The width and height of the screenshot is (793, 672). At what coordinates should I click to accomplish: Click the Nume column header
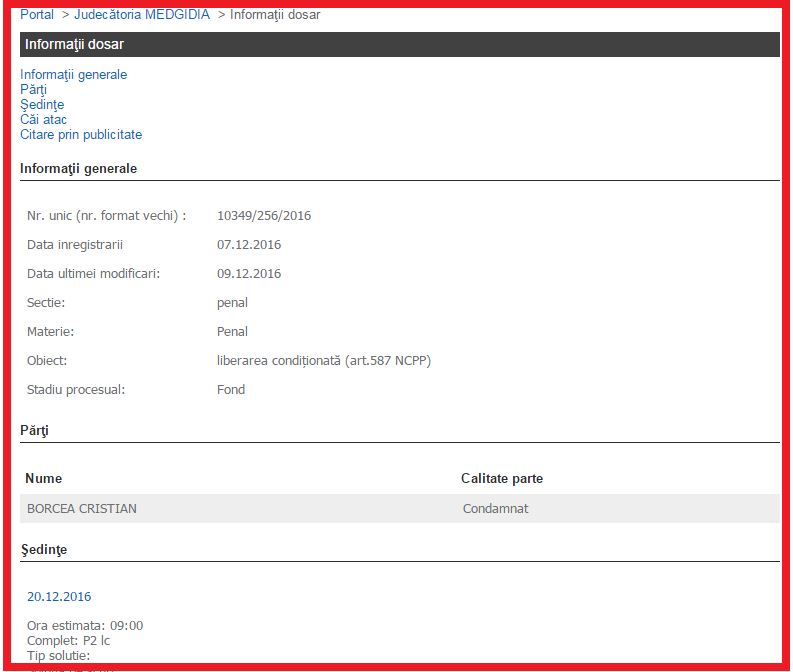pos(43,479)
